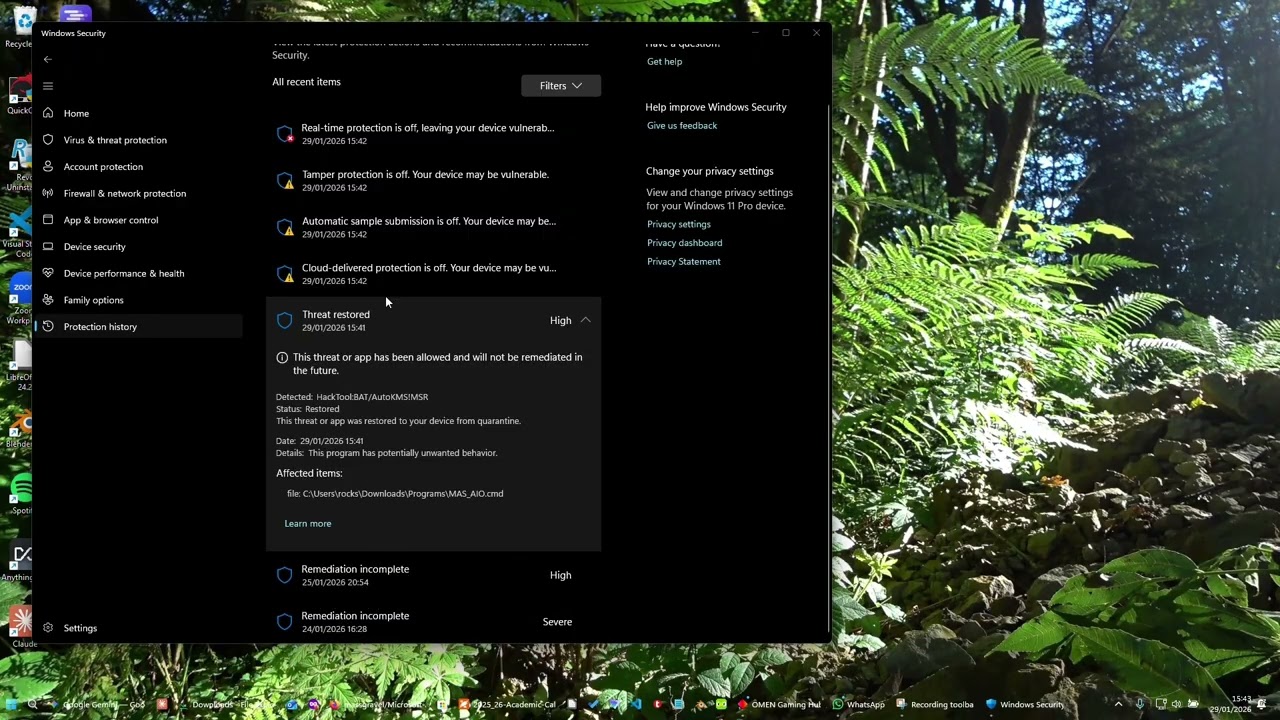Click the Settings gear icon
Screen dimensions: 1280x720
click(47, 628)
